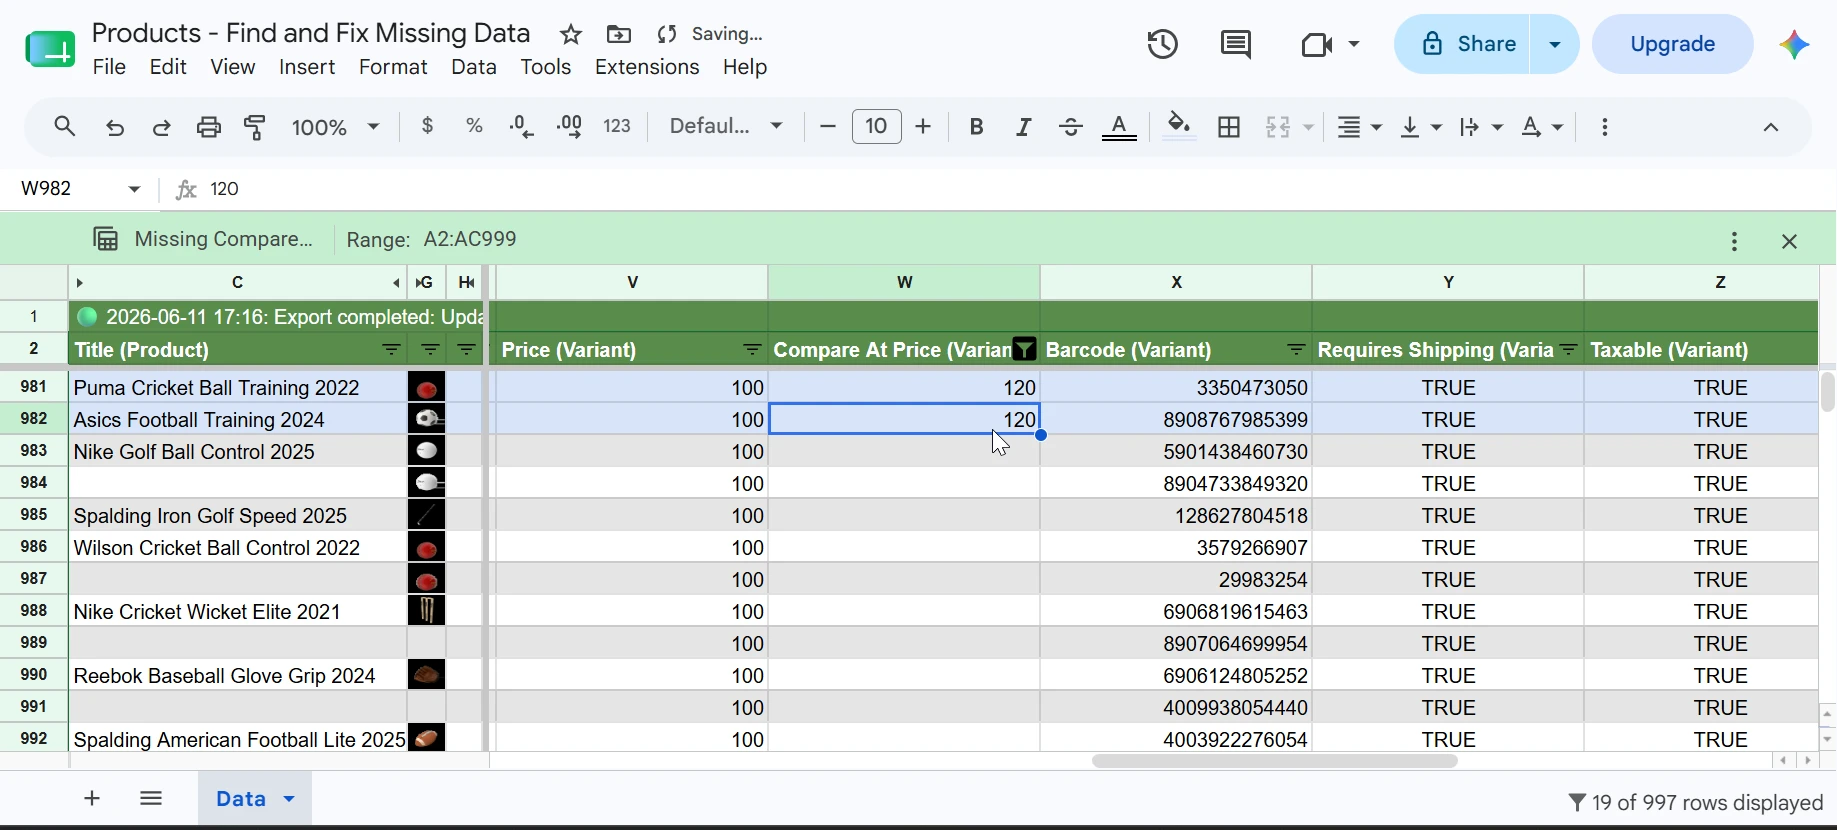The width and height of the screenshot is (1837, 830).
Task: Increase decimal places
Action: [570, 126]
